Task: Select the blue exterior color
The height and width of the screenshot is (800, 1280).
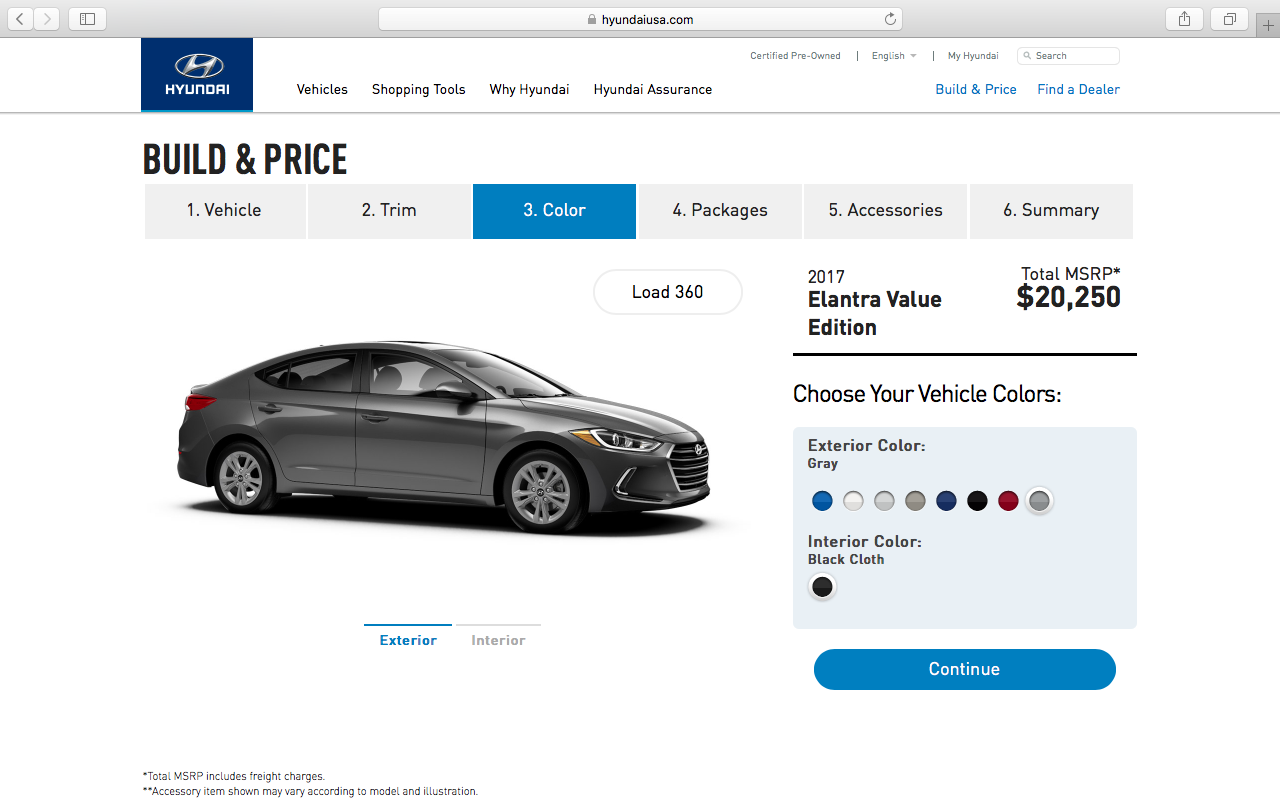Action: (x=822, y=501)
